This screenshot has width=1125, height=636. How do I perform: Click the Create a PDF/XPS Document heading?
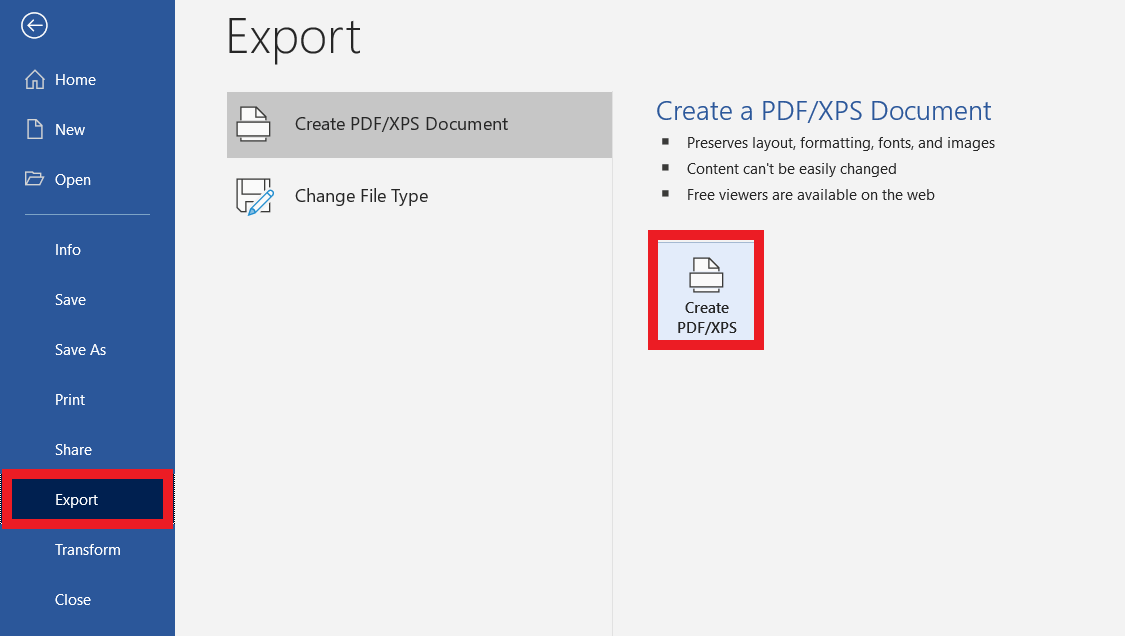click(824, 111)
